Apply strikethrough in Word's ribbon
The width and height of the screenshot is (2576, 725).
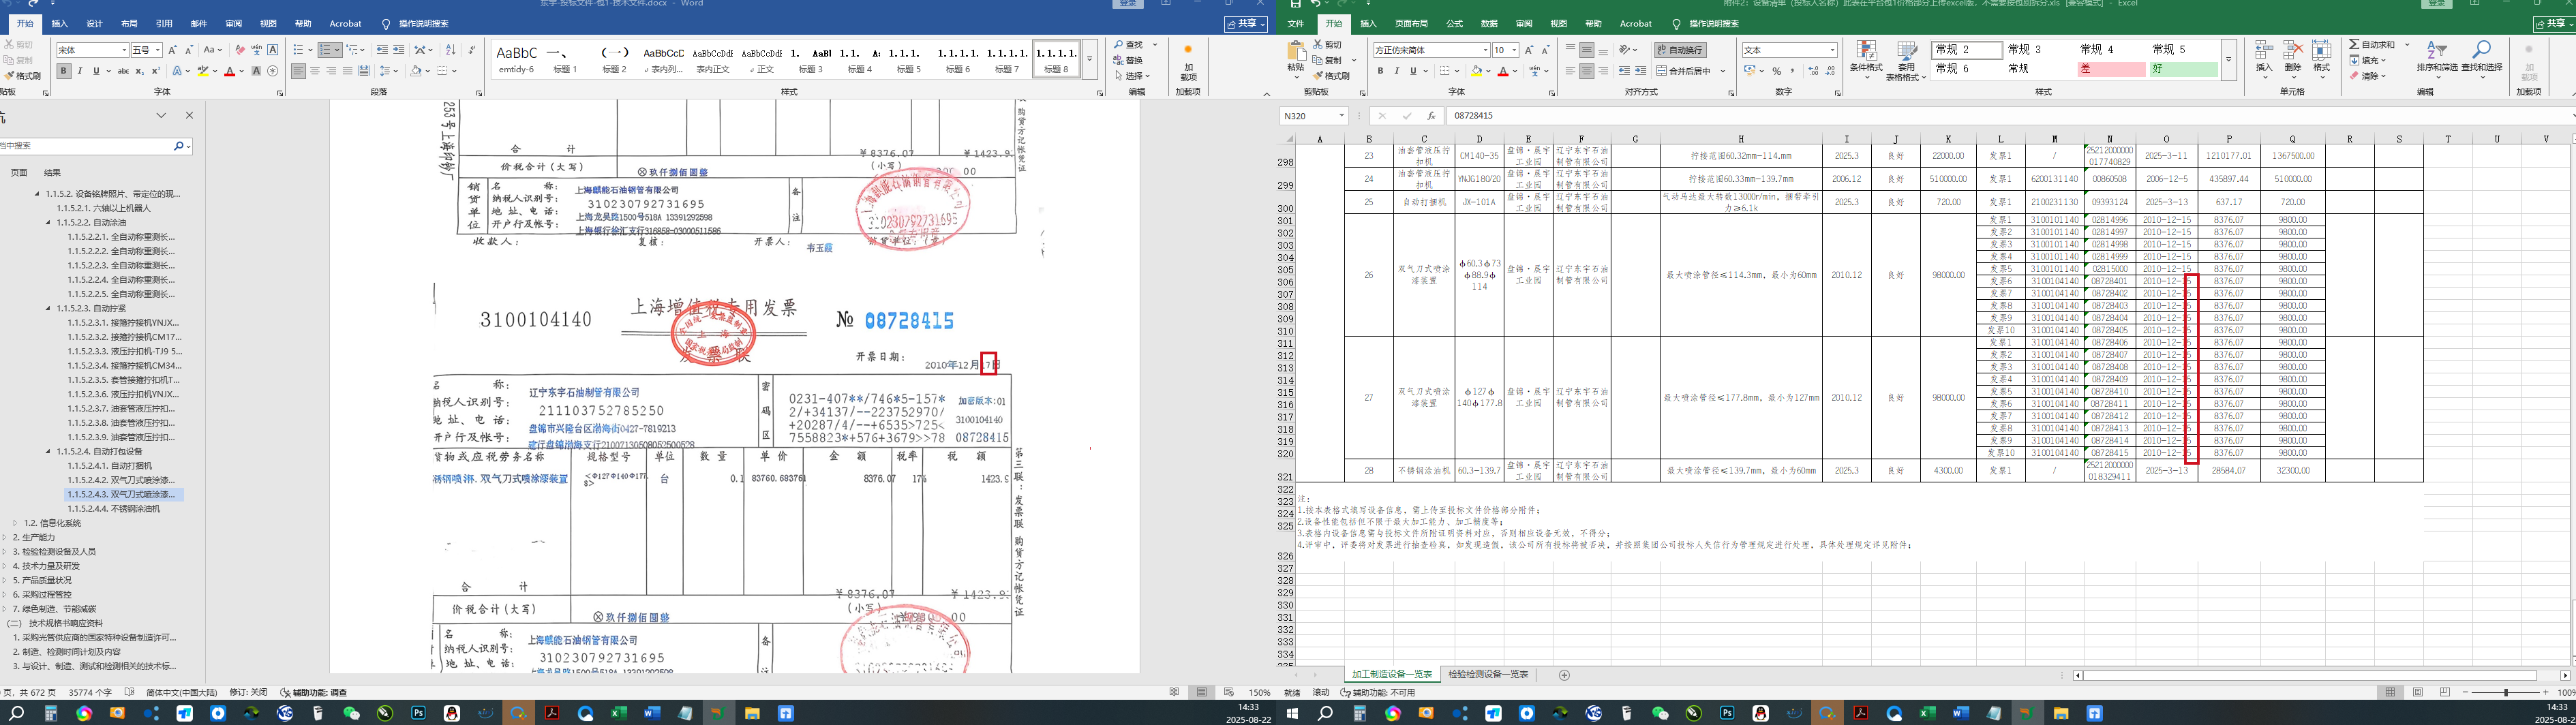pyautogui.click(x=123, y=71)
